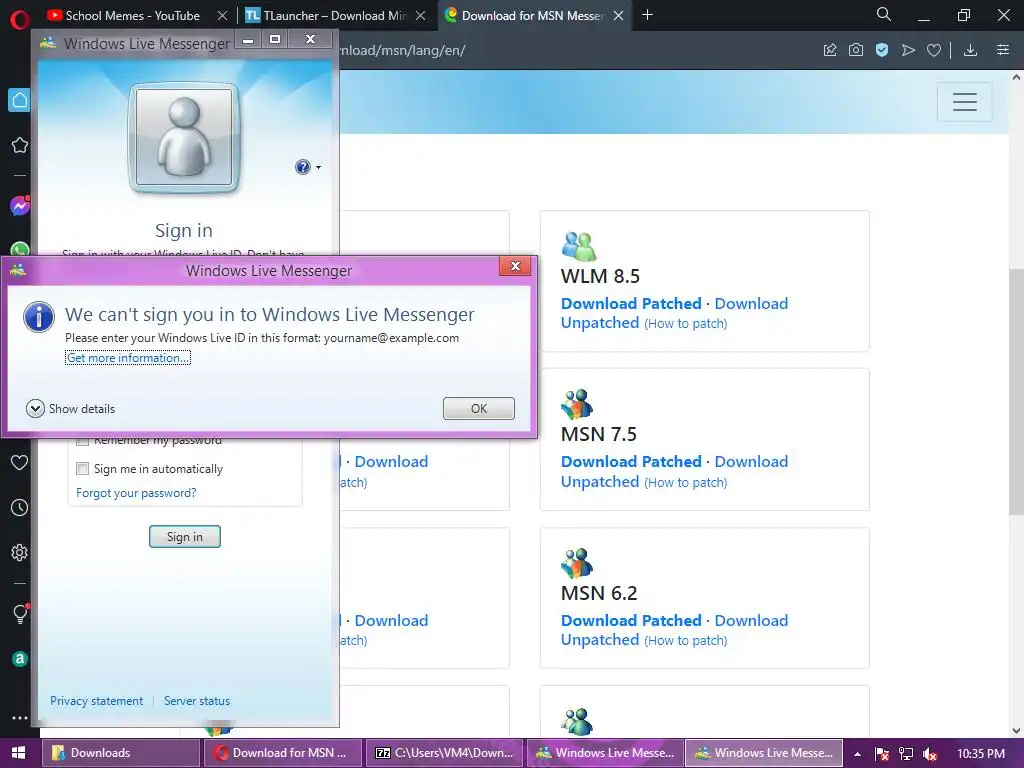Click the Action Center flag tray icon
The height and width of the screenshot is (768, 1024).
(x=882, y=754)
